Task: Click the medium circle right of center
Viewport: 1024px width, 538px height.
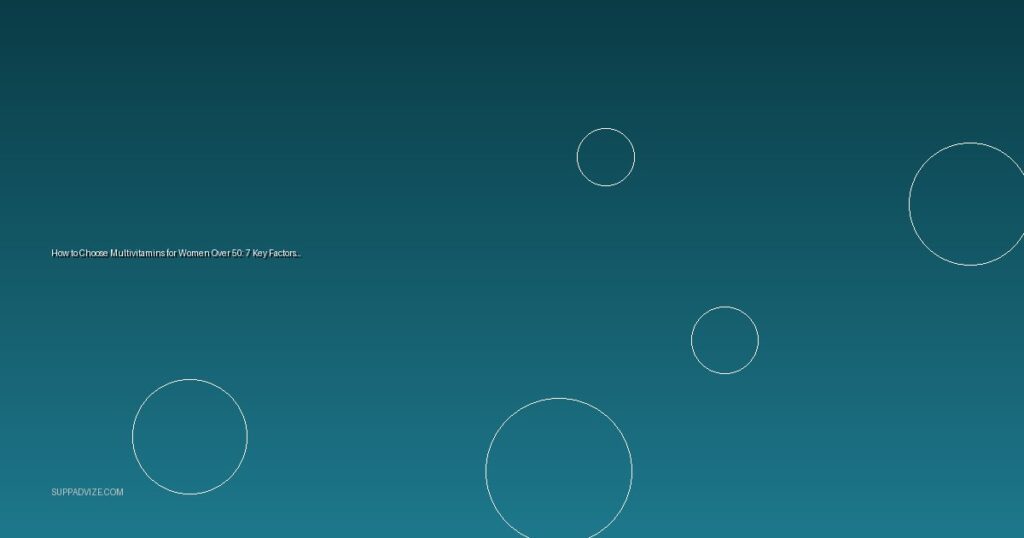Action: click(724, 340)
